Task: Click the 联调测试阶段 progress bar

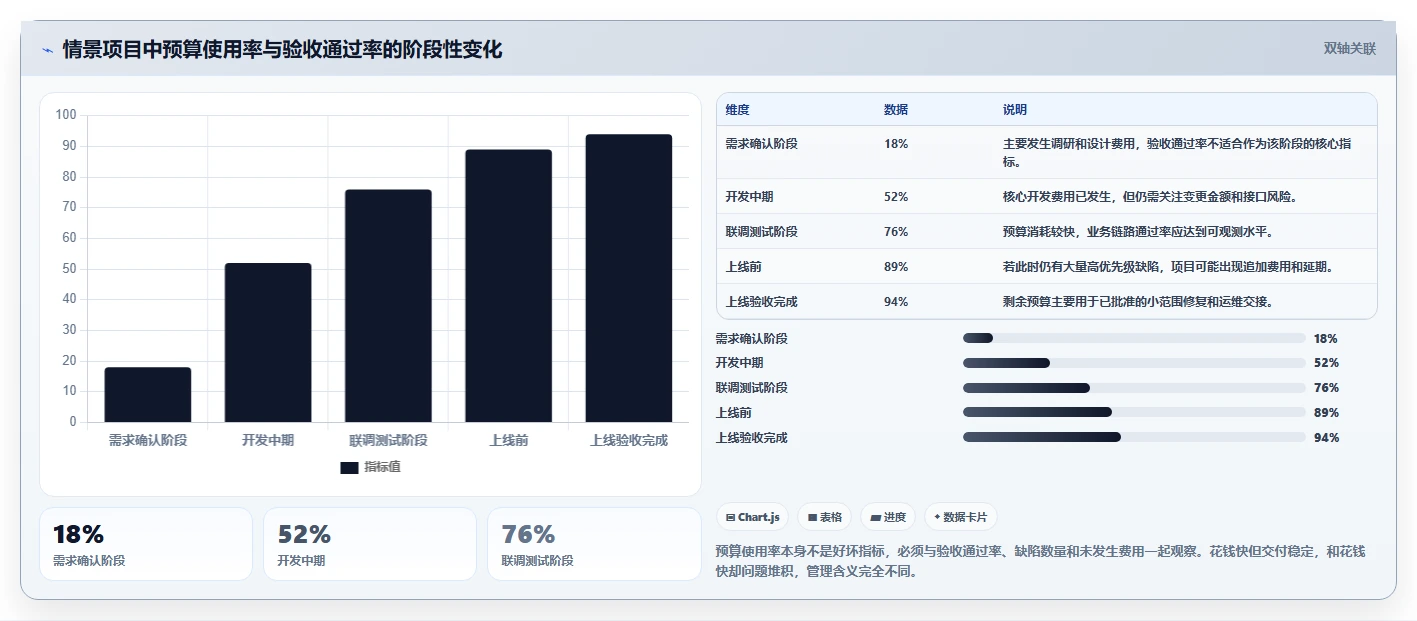Action: [x=1134, y=388]
